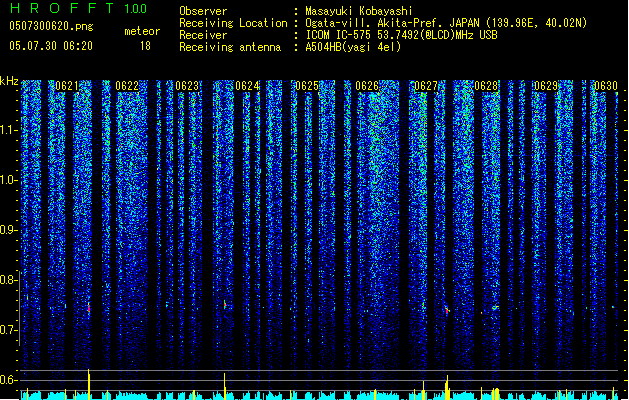629x400 pixels.
Task: Click the tallest yellow power spike after 0621
Action: tap(89, 384)
